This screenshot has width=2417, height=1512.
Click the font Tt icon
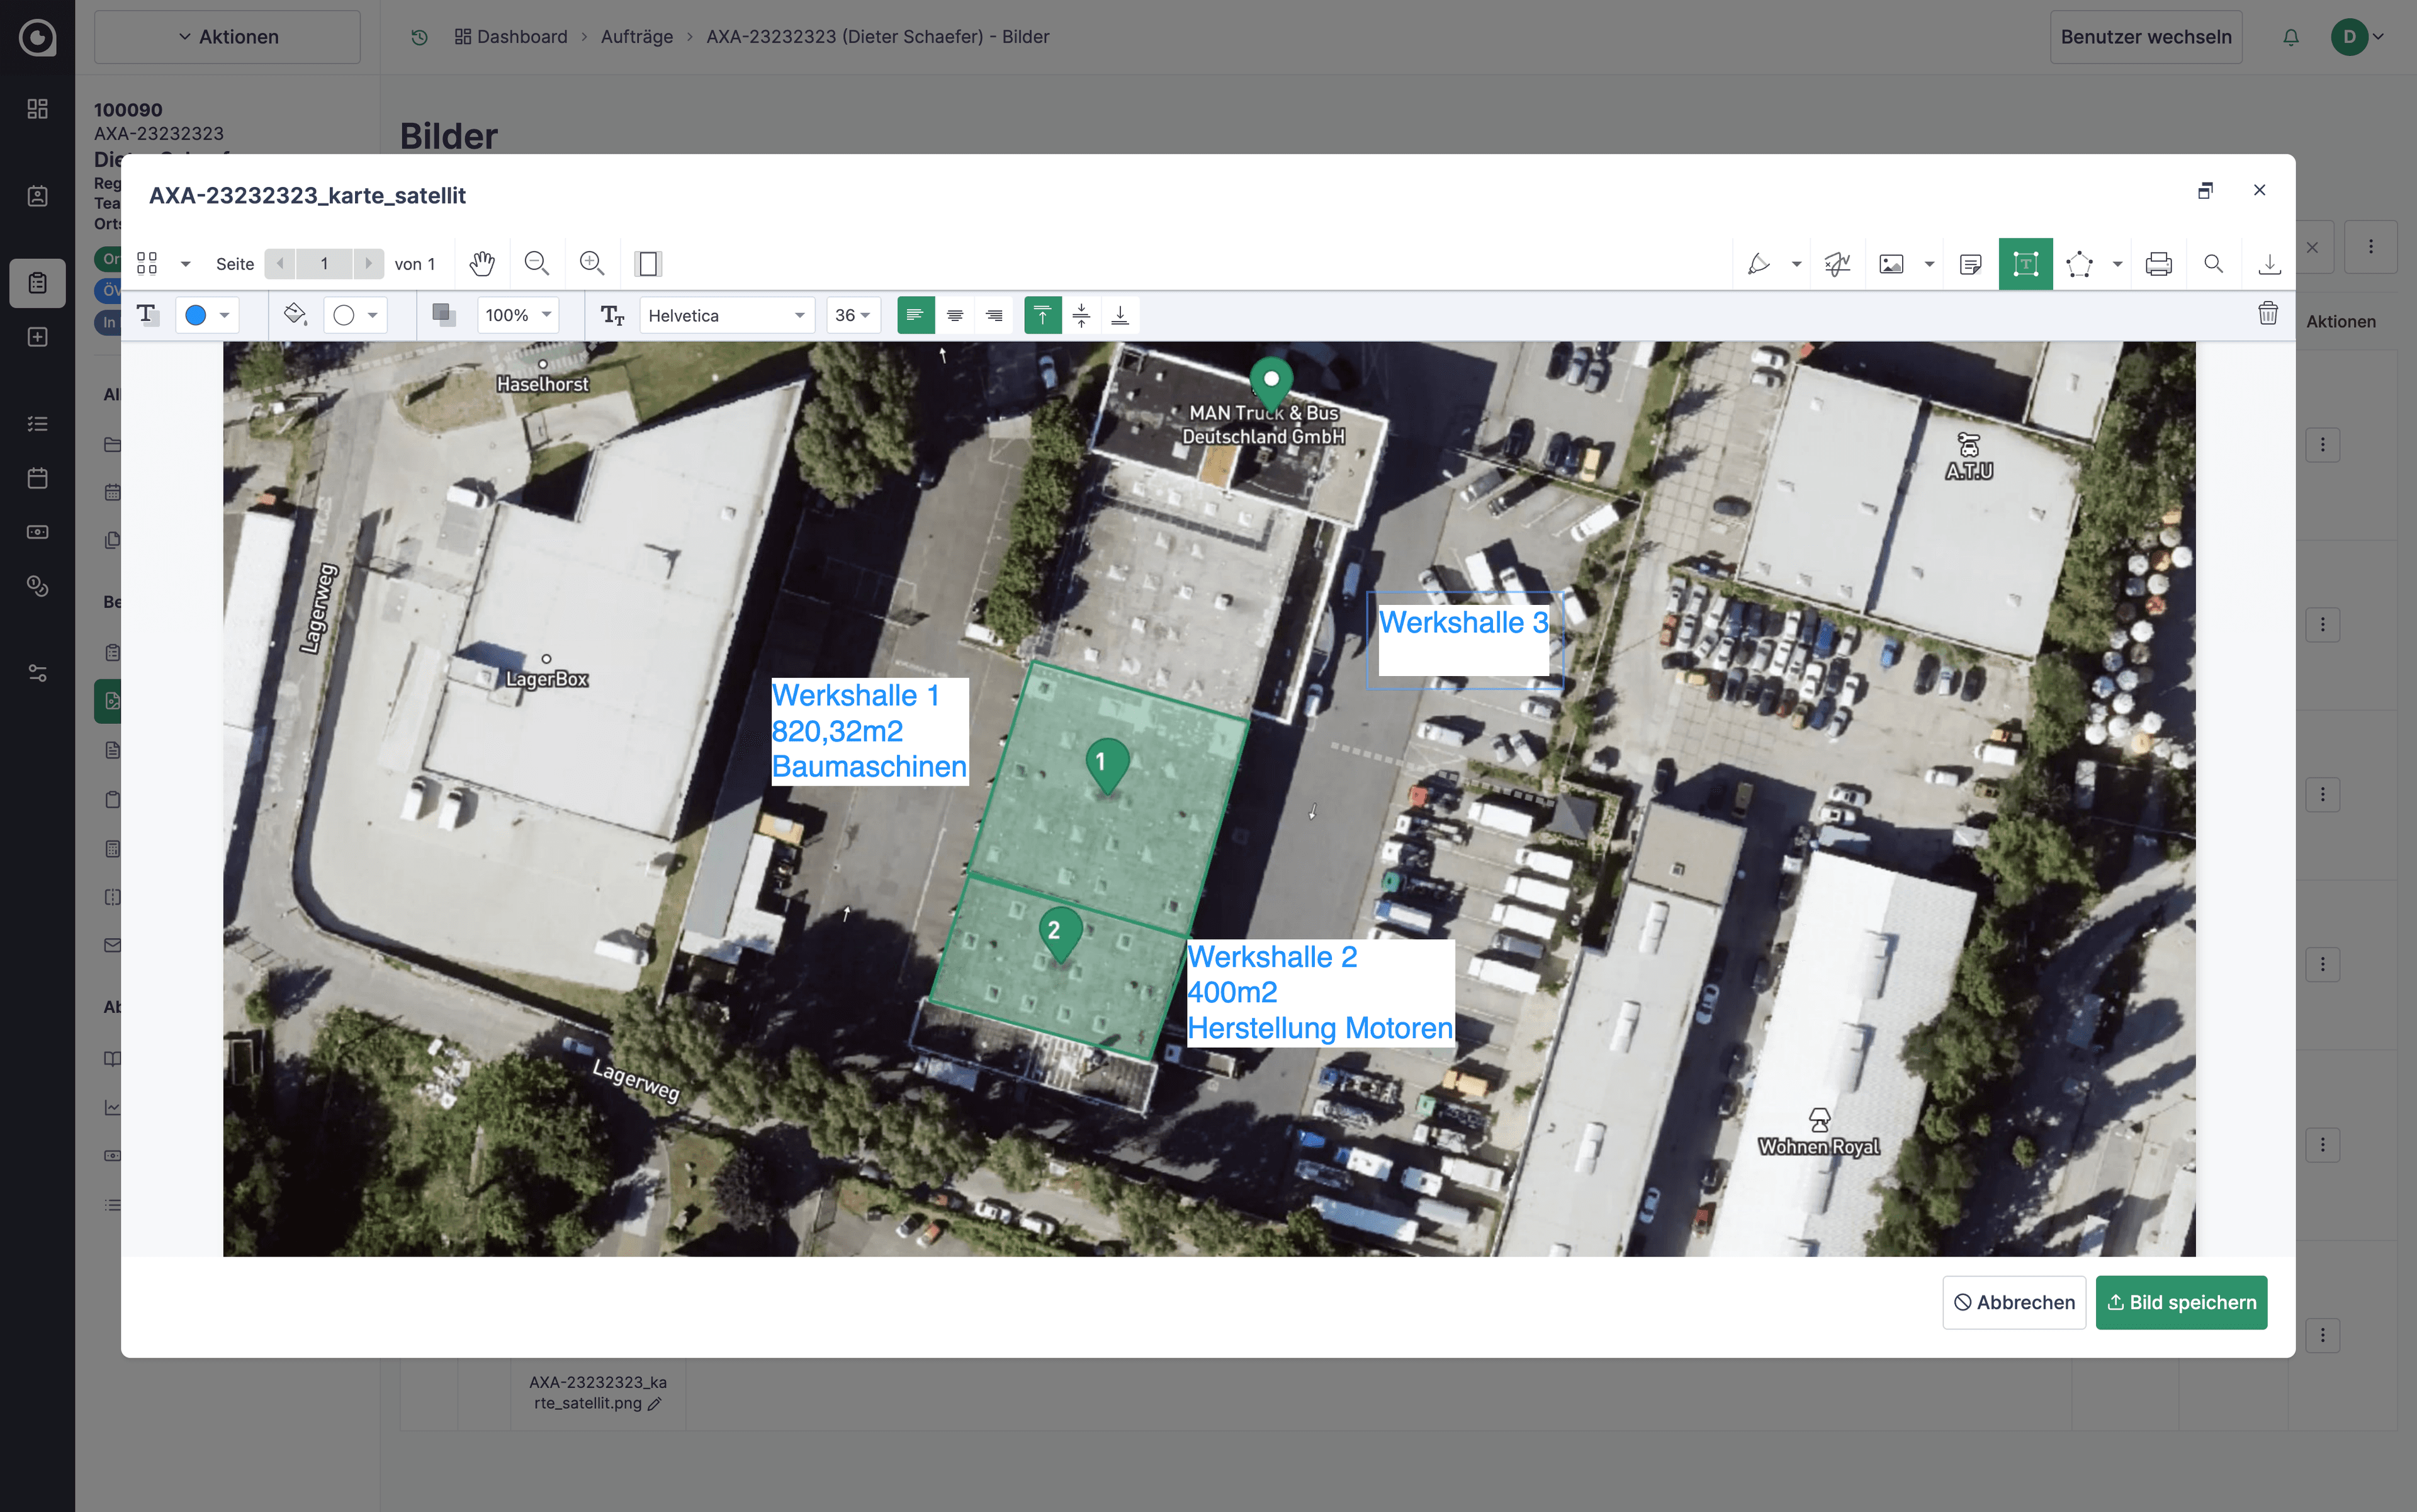point(612,316)
